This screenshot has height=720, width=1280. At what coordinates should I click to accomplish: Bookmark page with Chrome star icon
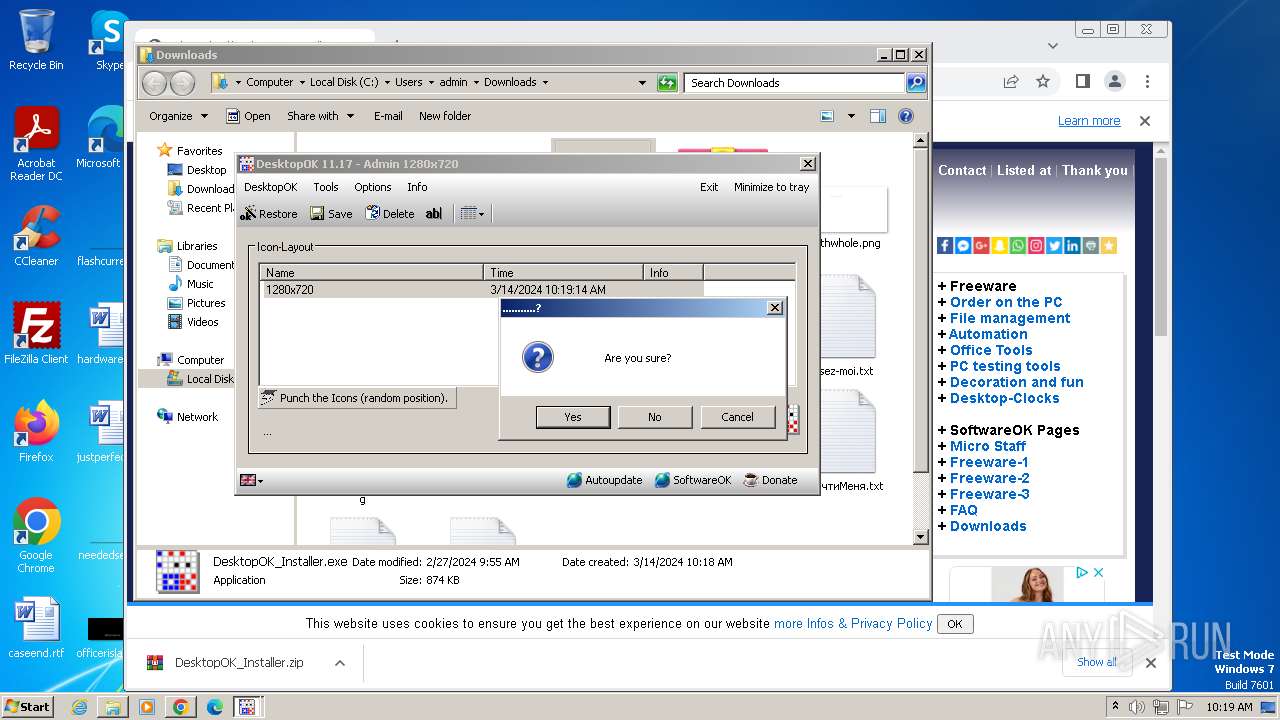[1043, 81]
